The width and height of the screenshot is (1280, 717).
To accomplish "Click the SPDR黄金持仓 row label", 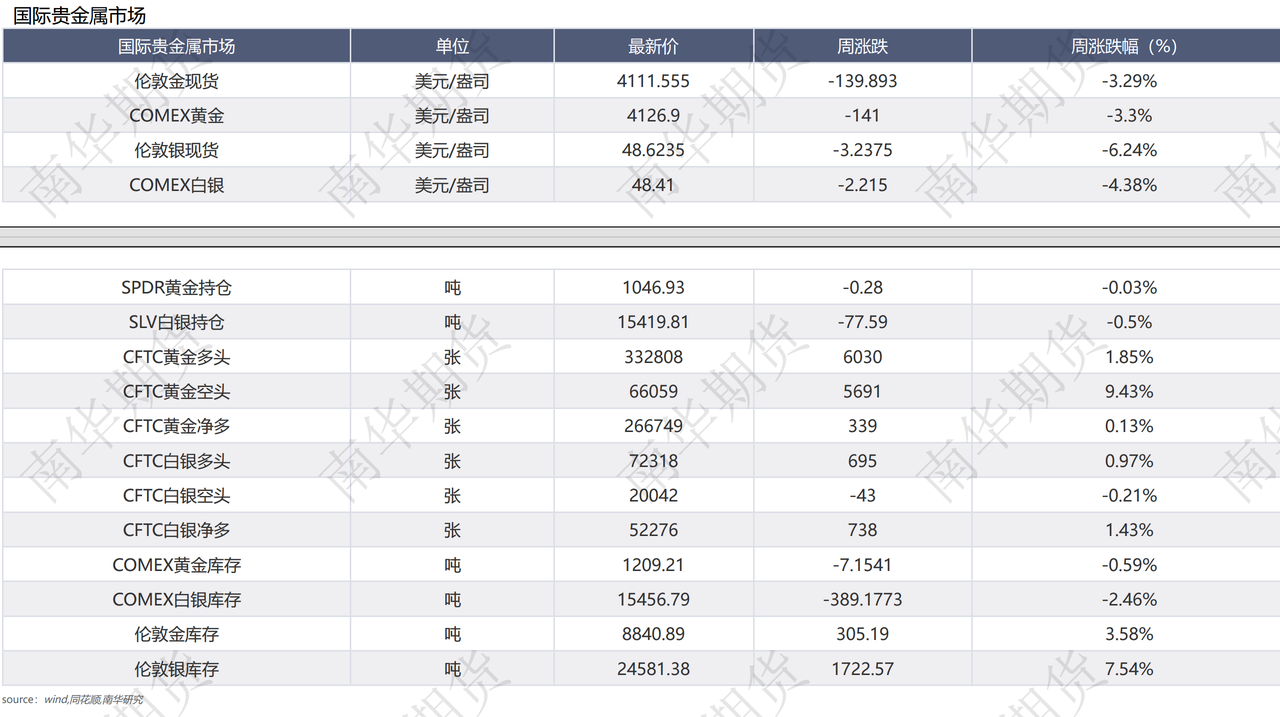I will click(x=176, y=287).
